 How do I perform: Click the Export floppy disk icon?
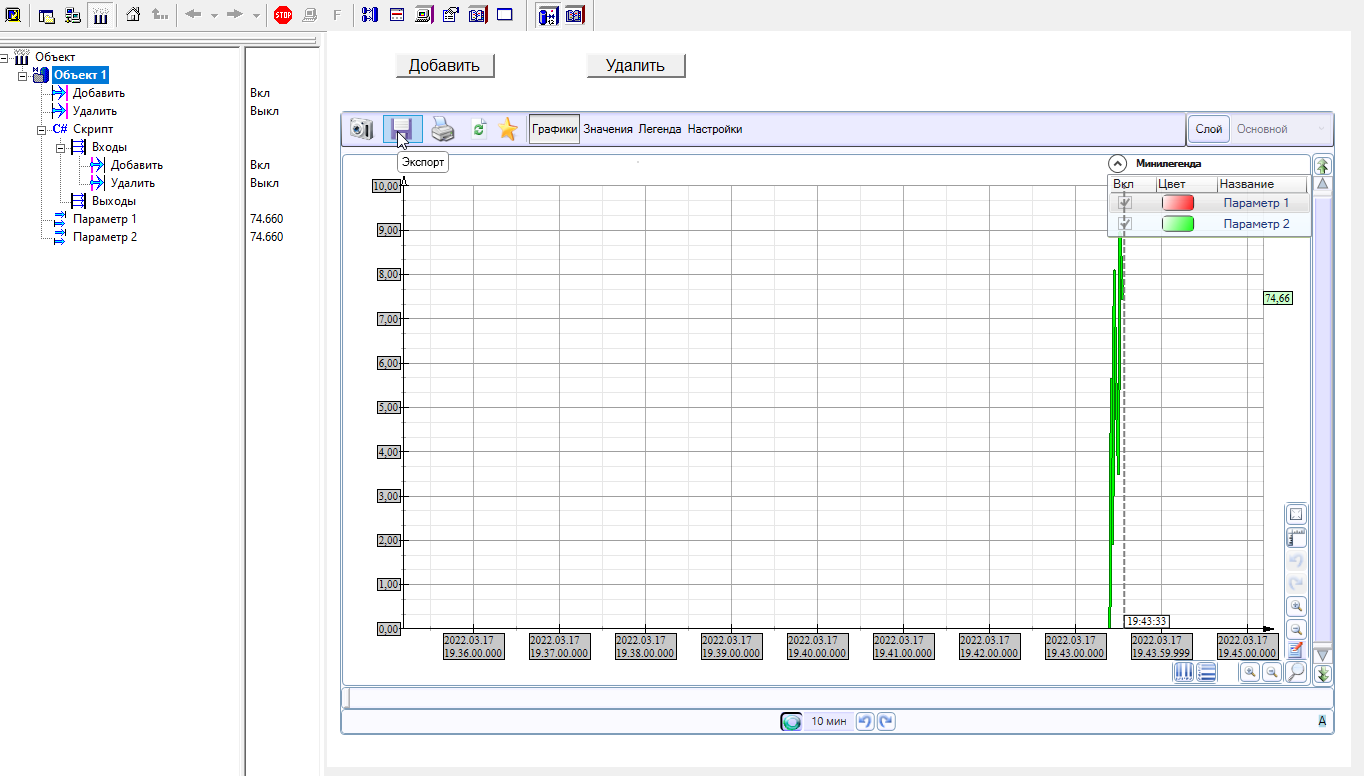coord(402,129)
